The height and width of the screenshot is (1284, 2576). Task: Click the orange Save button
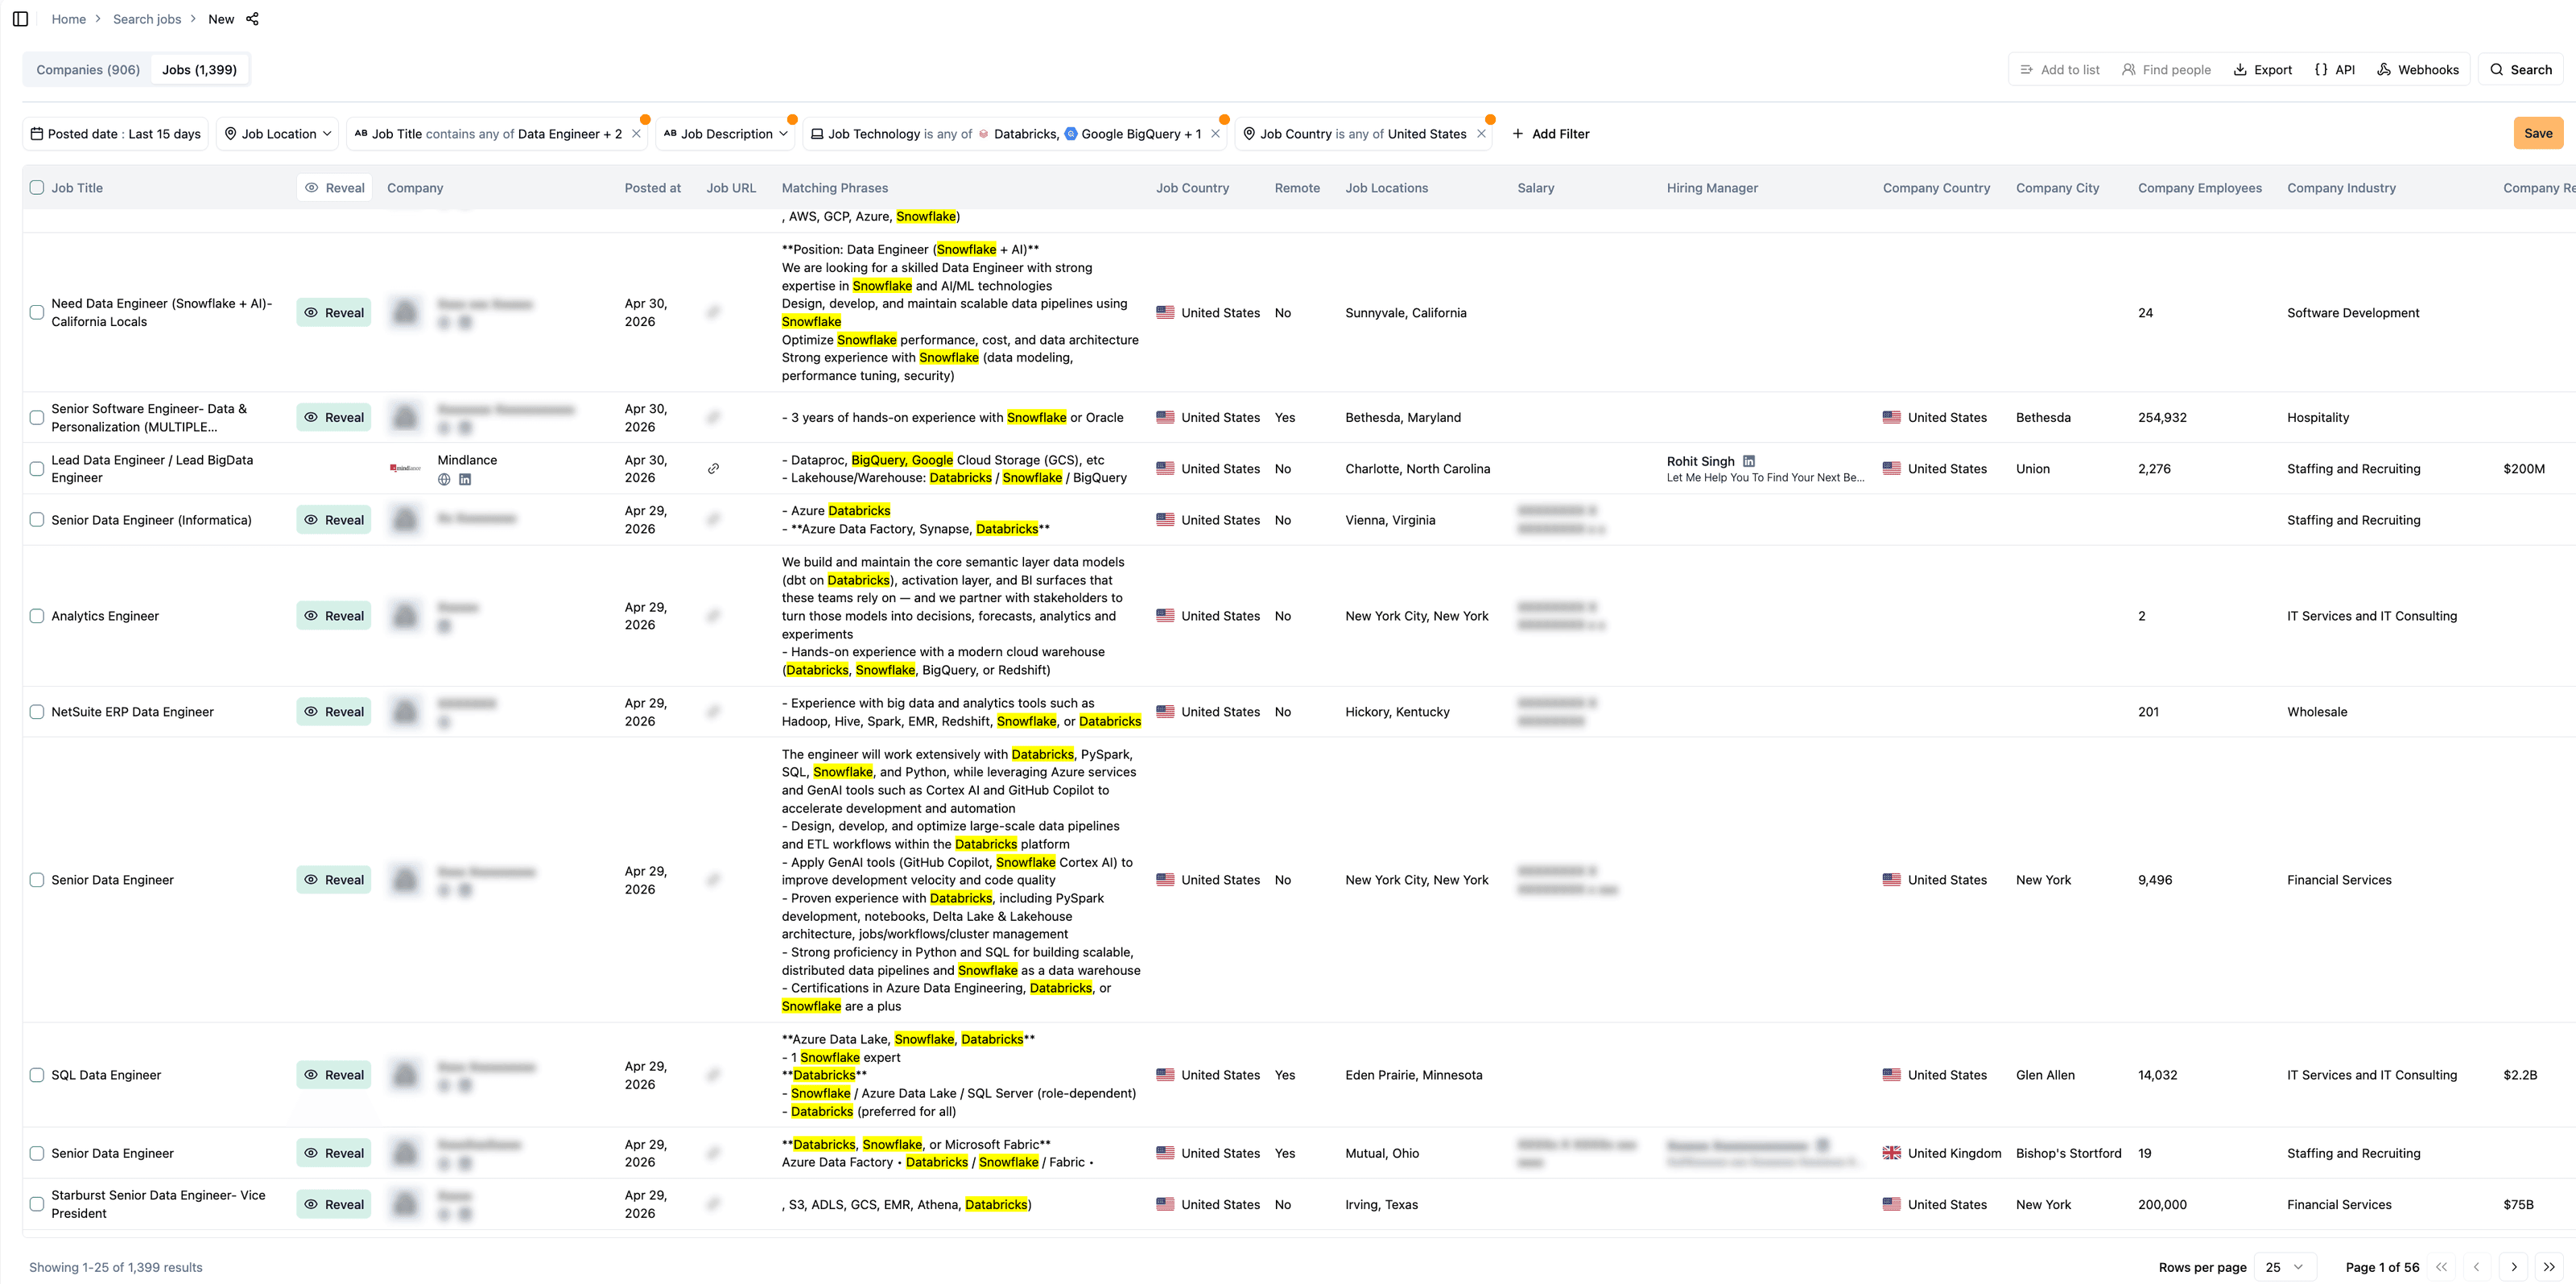pyautogui.click(x=2538, y=134)
